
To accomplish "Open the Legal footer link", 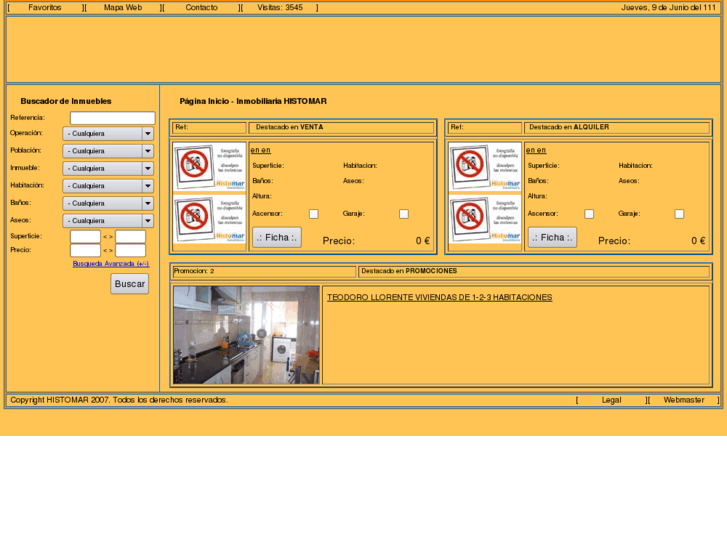I will point(611,400).
